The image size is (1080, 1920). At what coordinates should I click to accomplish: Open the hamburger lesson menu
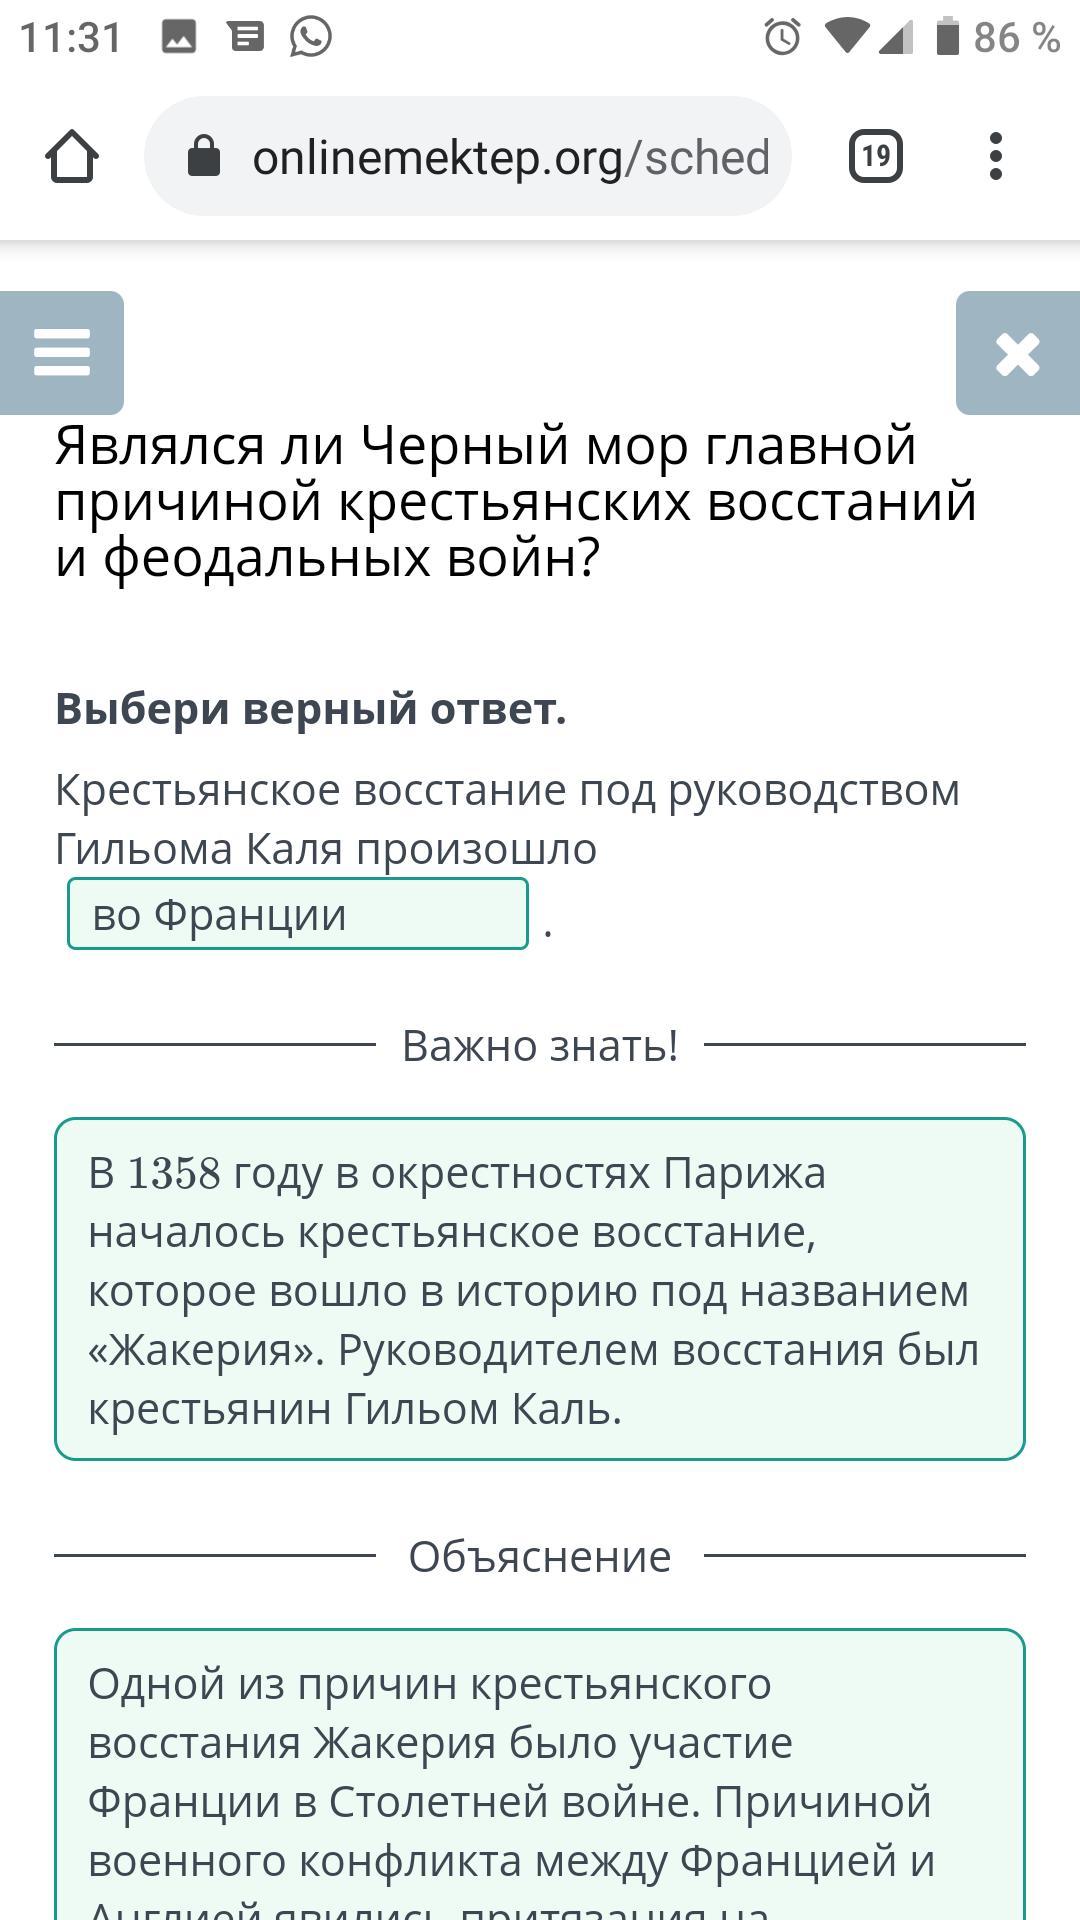point(61,353)
